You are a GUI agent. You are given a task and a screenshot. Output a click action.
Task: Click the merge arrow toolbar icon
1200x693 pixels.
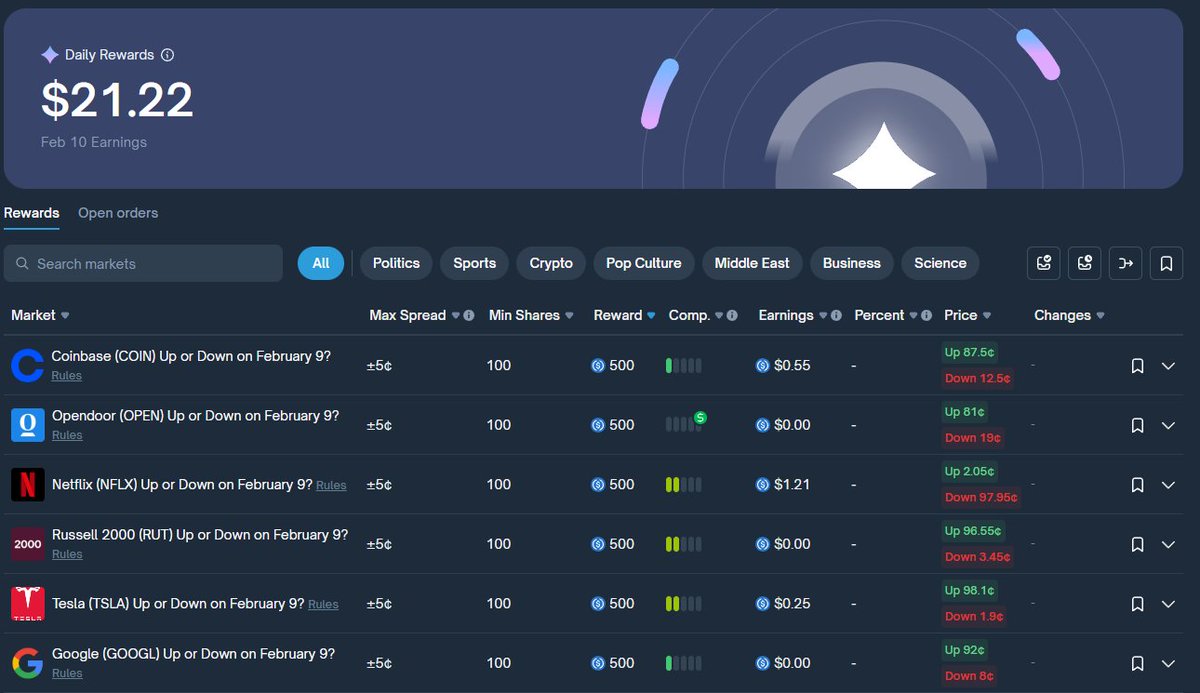point(1126,264)
